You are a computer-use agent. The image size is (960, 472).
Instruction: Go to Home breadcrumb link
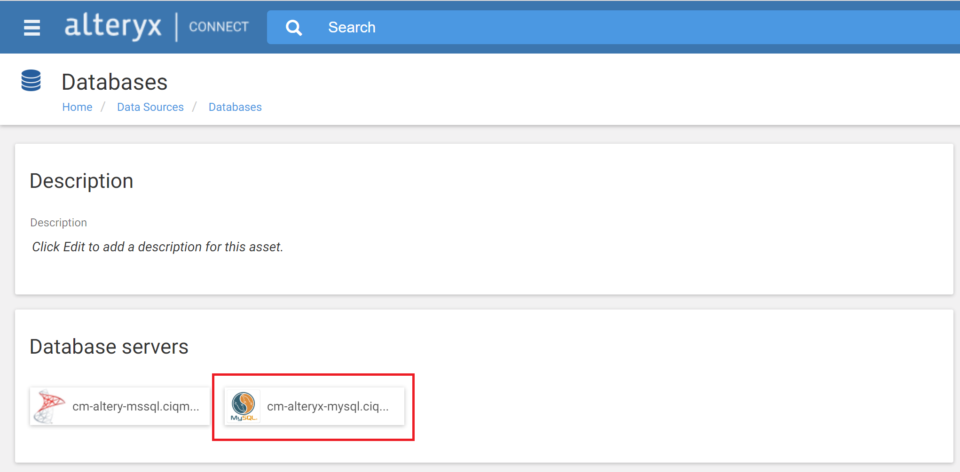(x=77, y=107)
